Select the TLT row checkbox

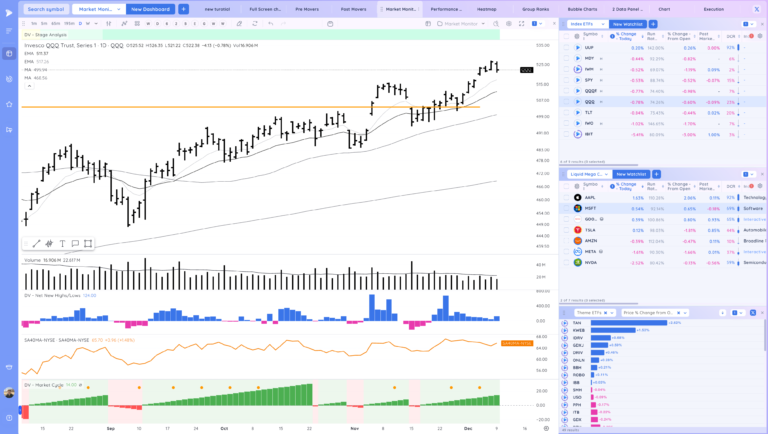pos(566,112)
